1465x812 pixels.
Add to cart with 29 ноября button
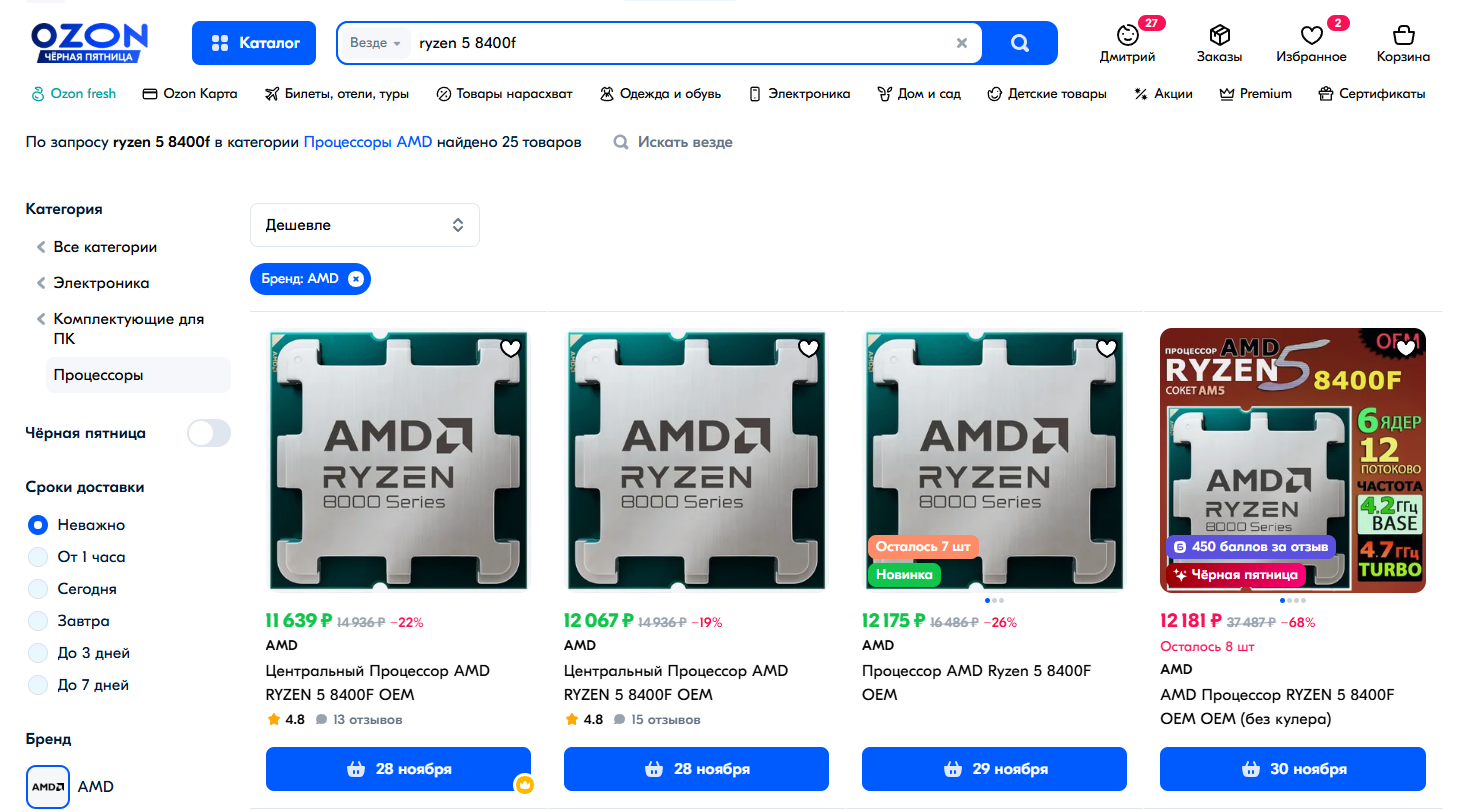click(994, 769)
